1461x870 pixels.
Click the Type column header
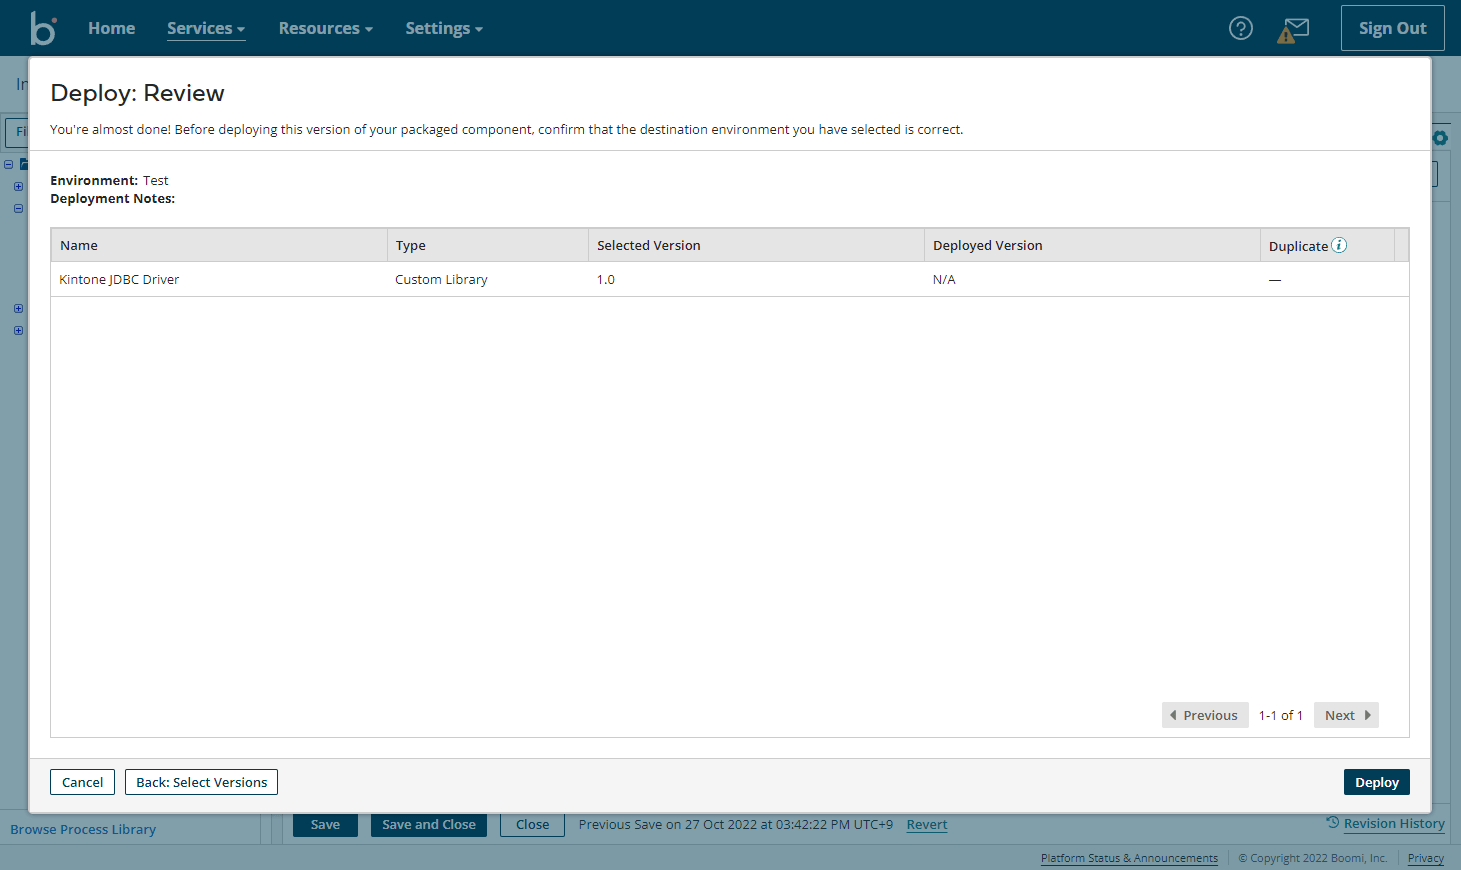point(488,245)
